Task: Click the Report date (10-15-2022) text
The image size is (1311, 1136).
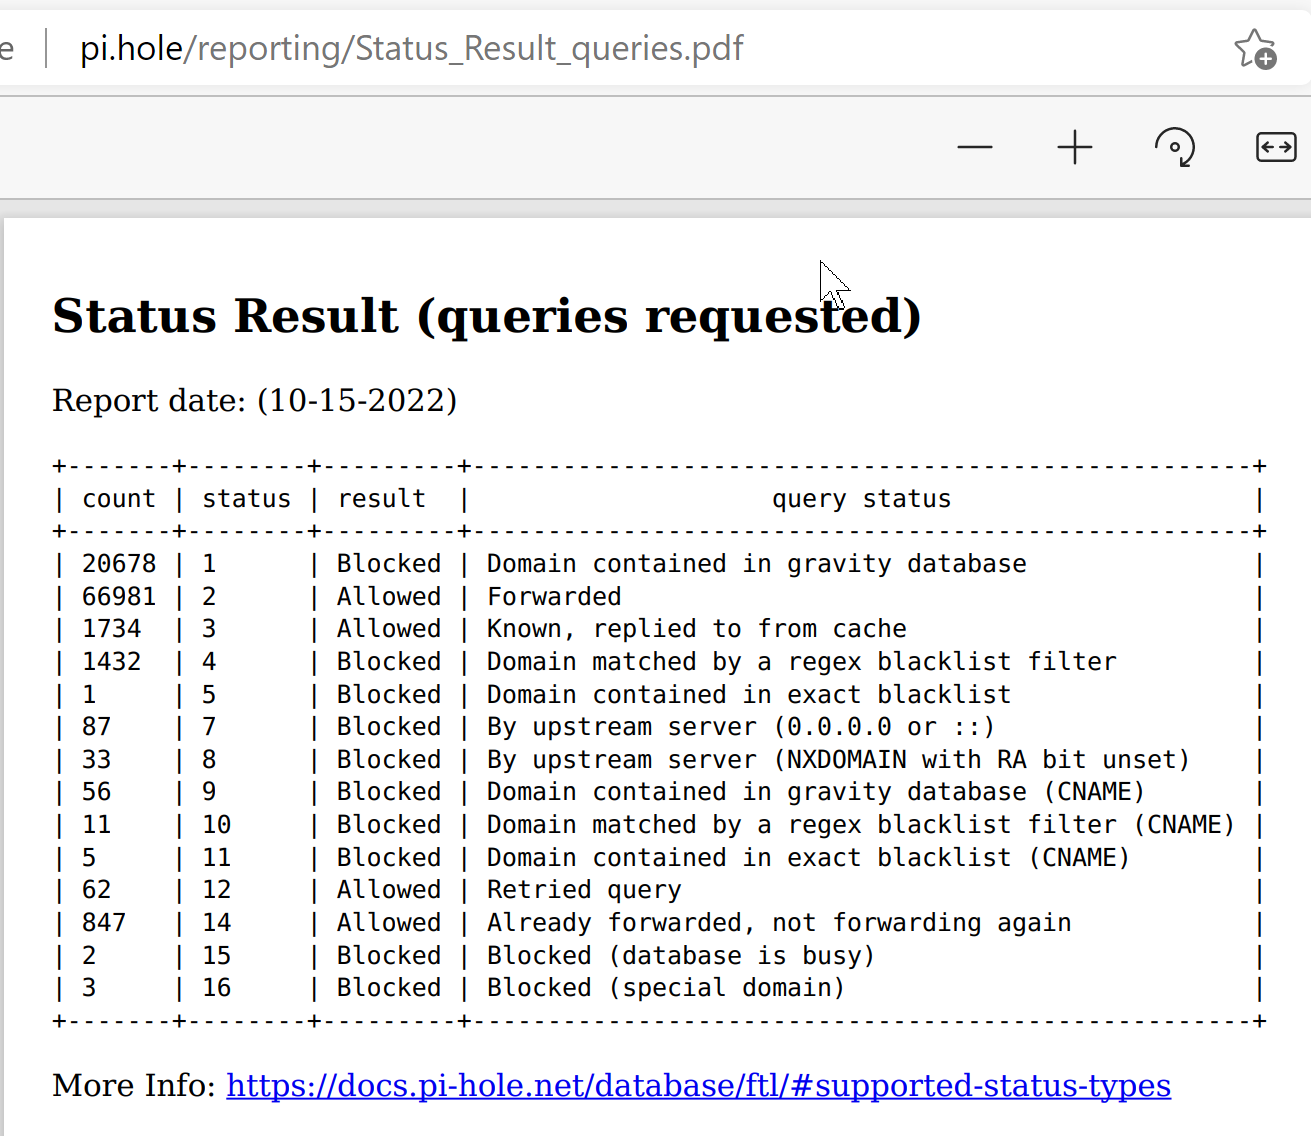Action: pos(255,400)
